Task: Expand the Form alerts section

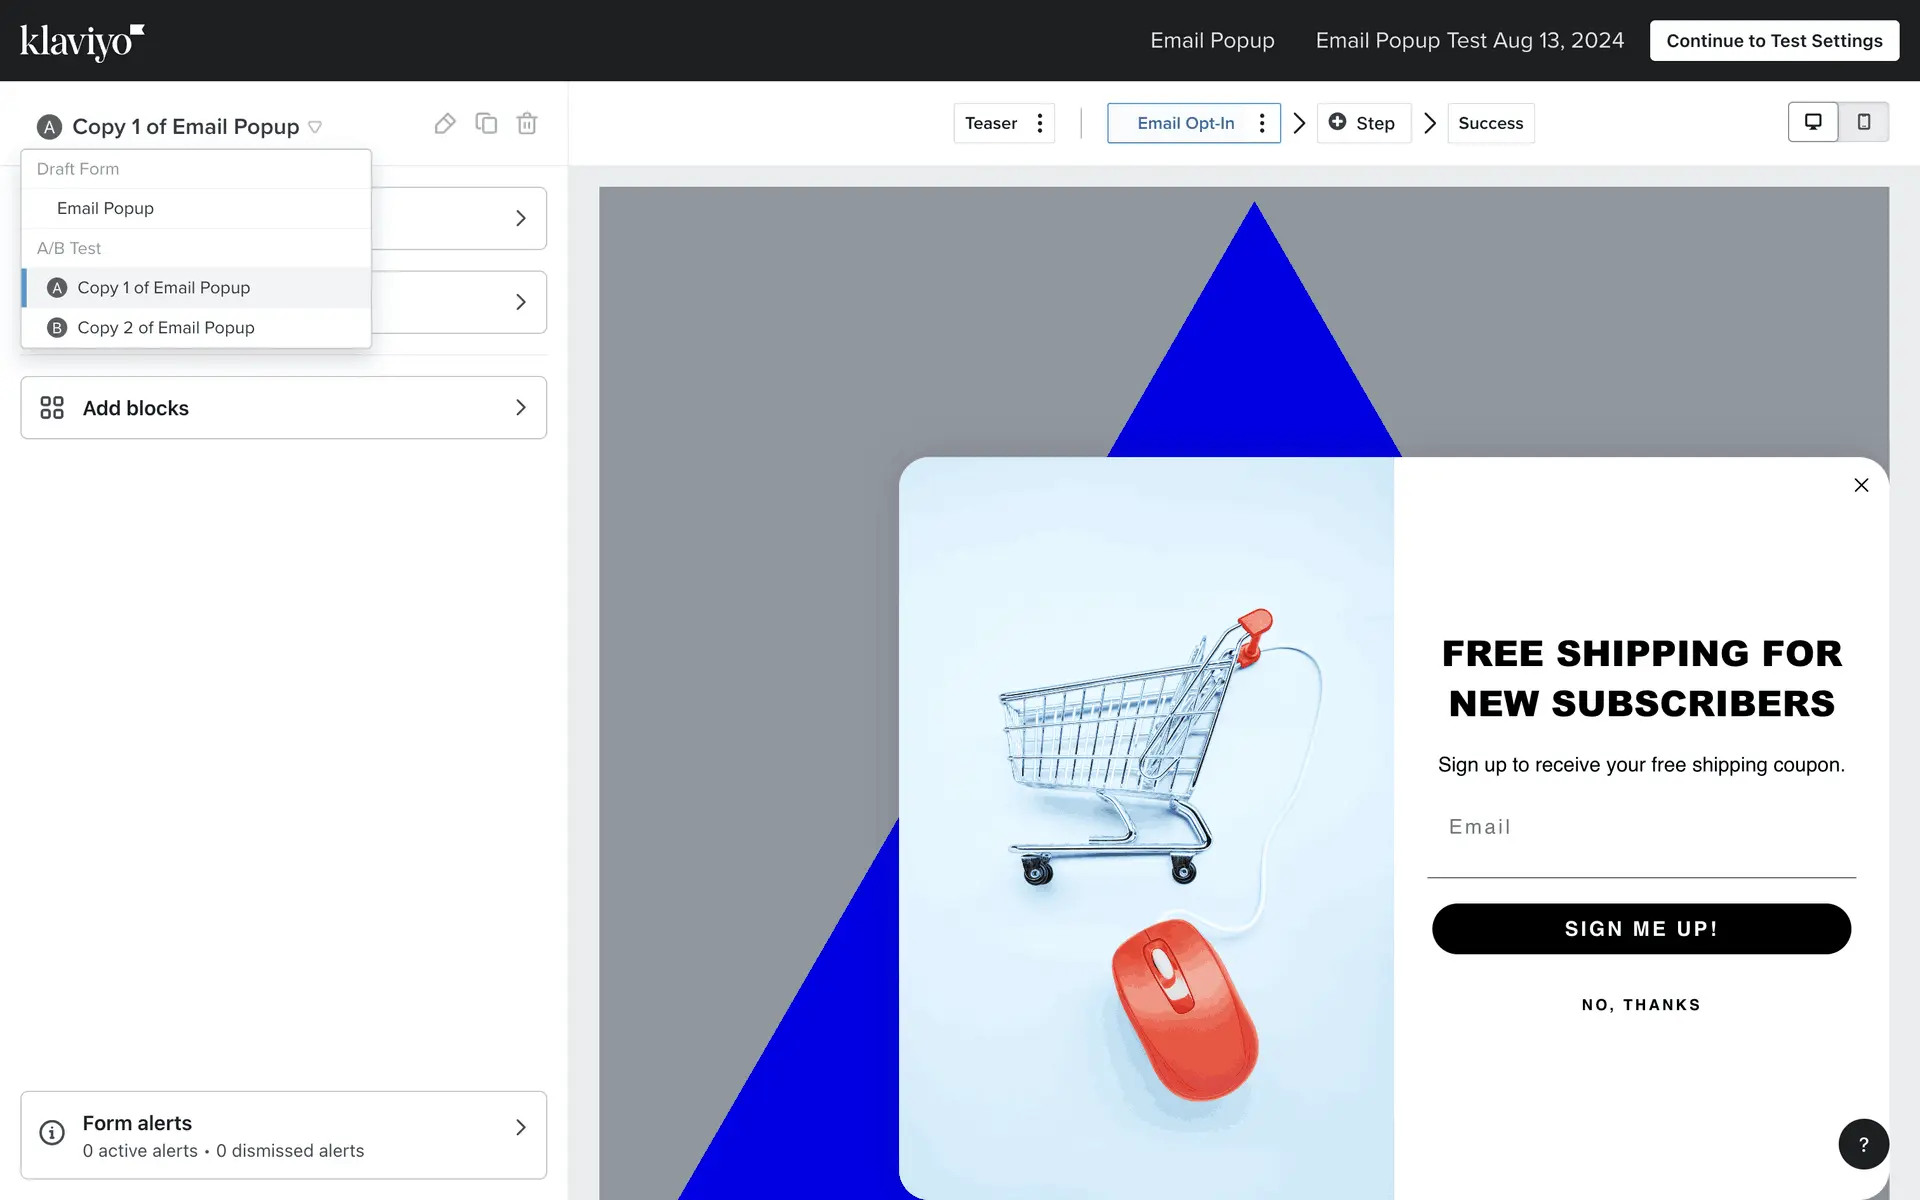Action: [283, 1135]
